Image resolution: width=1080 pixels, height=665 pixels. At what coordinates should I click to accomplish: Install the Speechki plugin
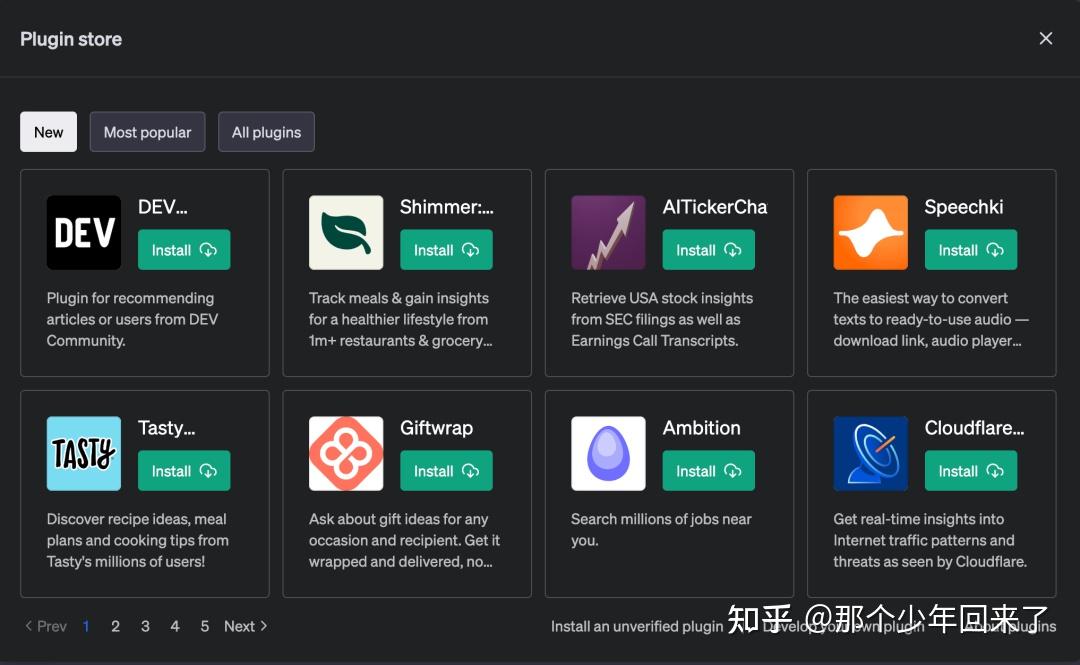[x=970, y=250]
